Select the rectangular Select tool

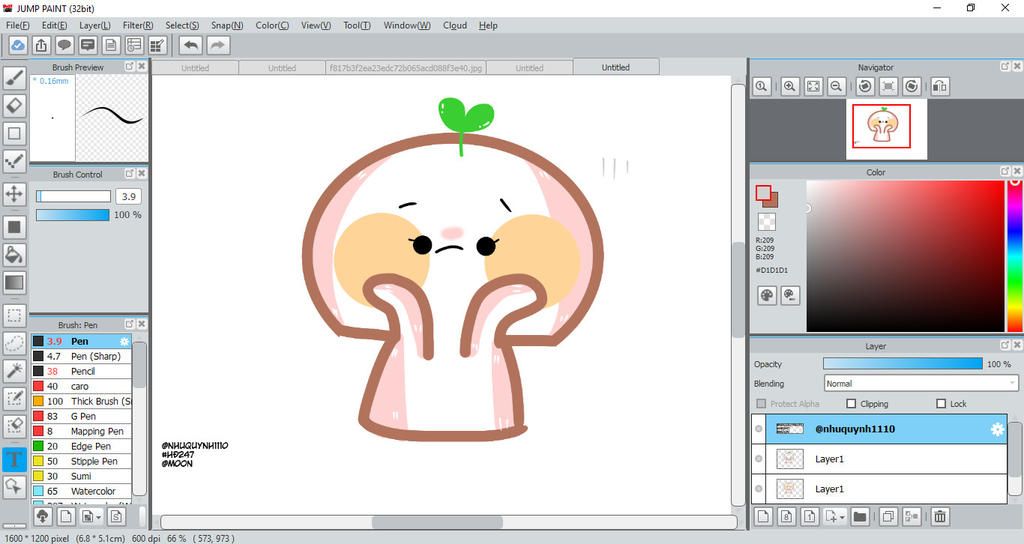[x=14, y=315]
